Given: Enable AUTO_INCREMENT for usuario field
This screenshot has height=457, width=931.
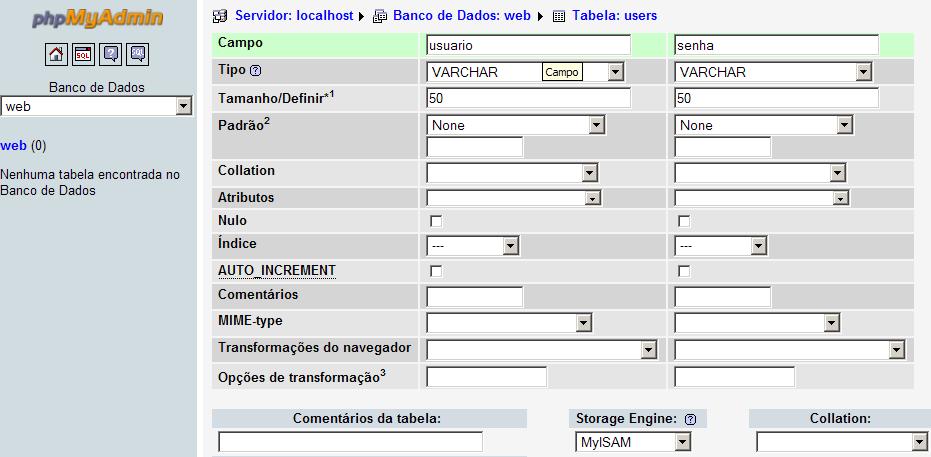Looking at the screenshot, I should click(436, 271).
